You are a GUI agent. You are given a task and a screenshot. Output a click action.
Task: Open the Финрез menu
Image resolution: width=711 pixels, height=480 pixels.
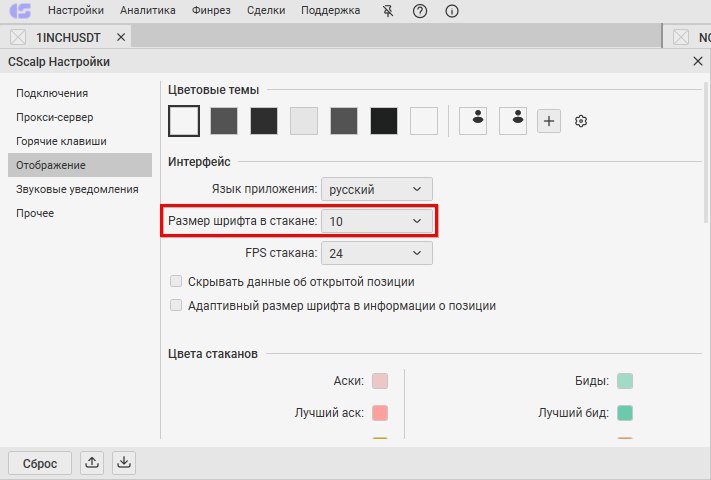(211, 10)
